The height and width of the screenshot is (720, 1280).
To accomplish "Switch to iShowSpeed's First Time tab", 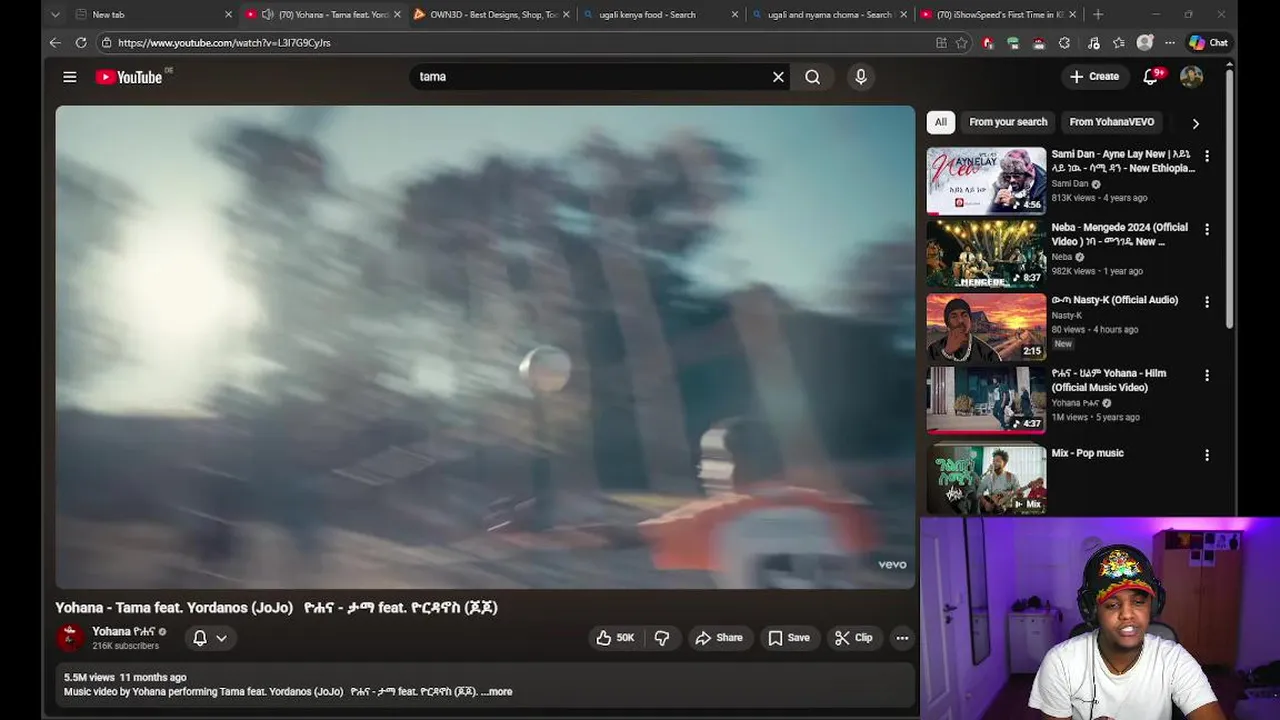I will (x=998, y=14).
